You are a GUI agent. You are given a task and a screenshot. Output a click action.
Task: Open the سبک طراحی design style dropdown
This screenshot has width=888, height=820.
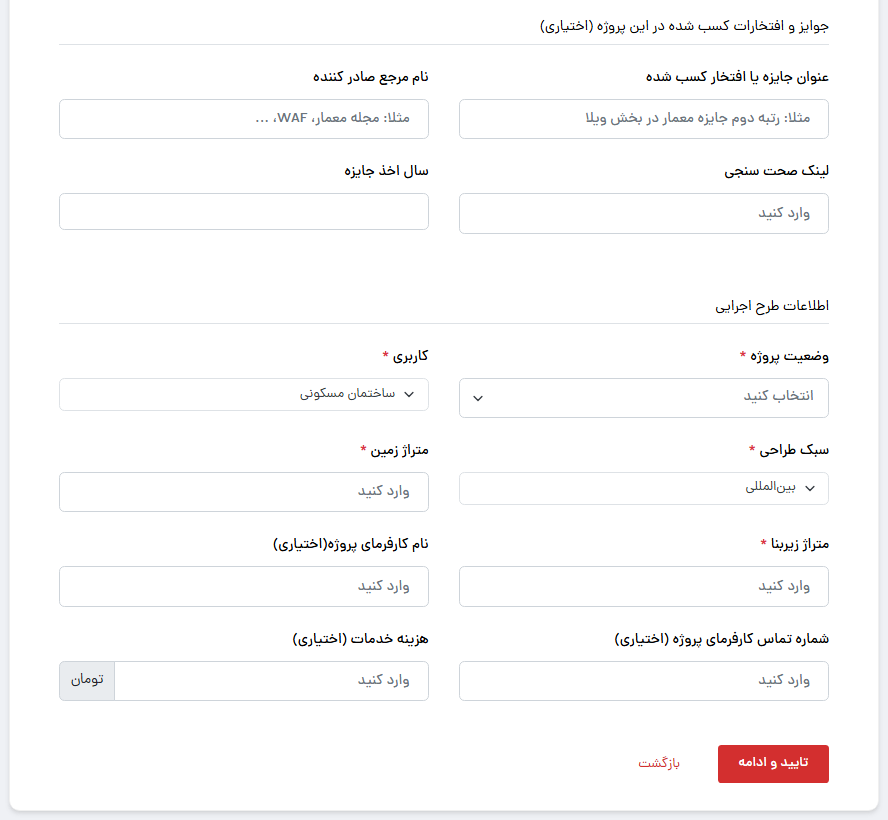[643, 488]
